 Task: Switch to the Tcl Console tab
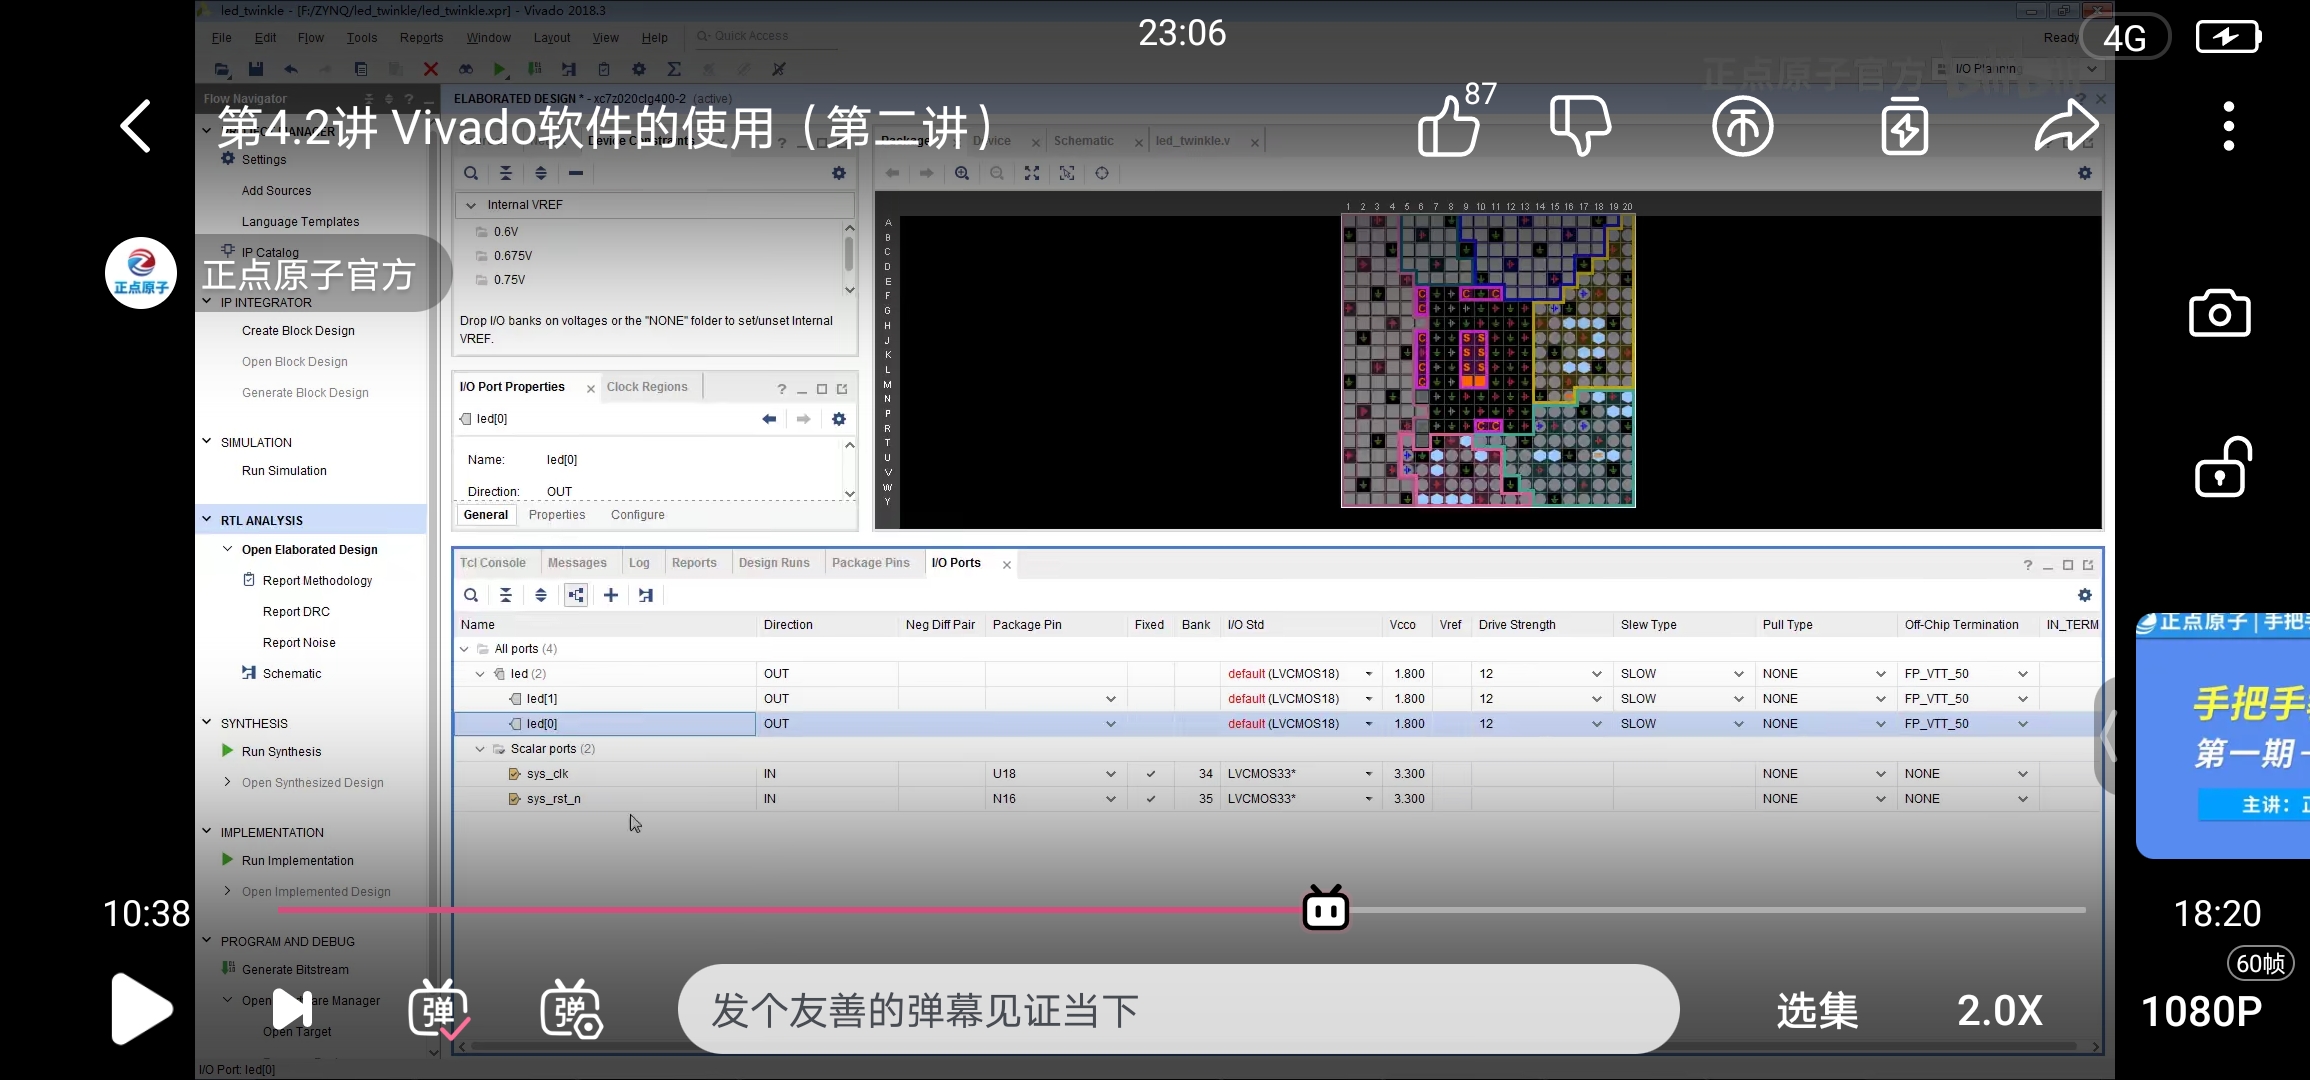[493, 563]
